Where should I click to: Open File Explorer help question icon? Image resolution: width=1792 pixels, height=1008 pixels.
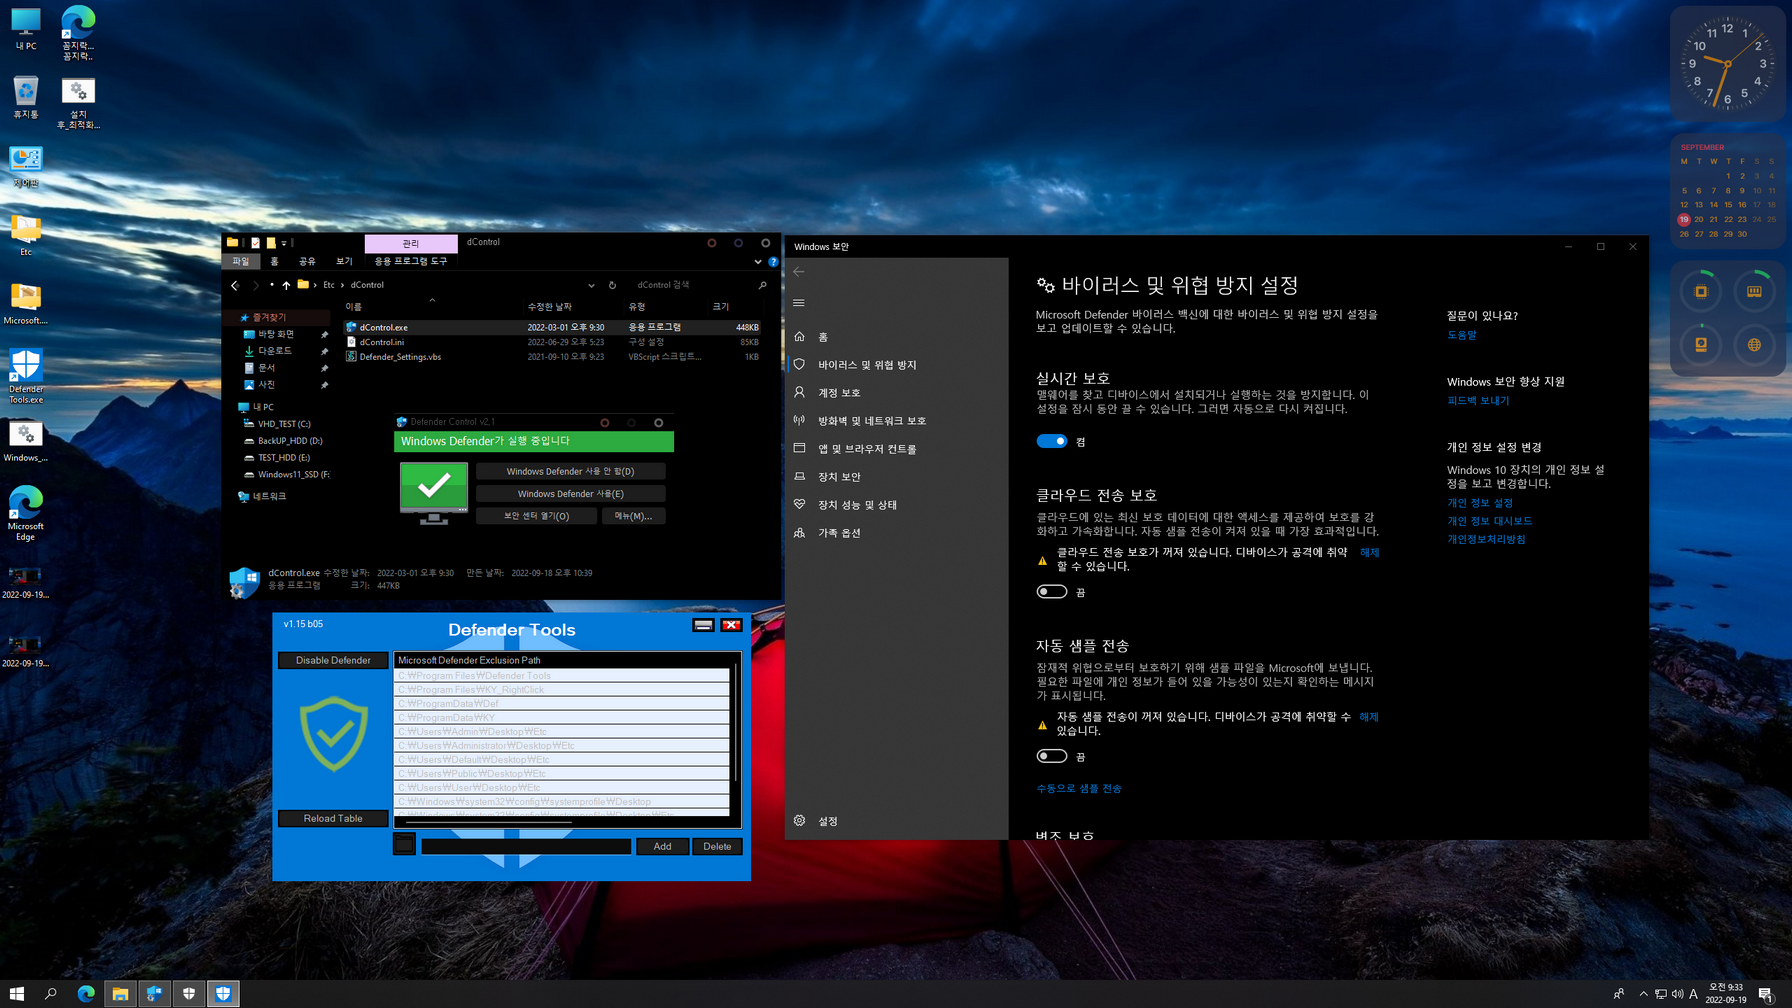pos(773,262)
